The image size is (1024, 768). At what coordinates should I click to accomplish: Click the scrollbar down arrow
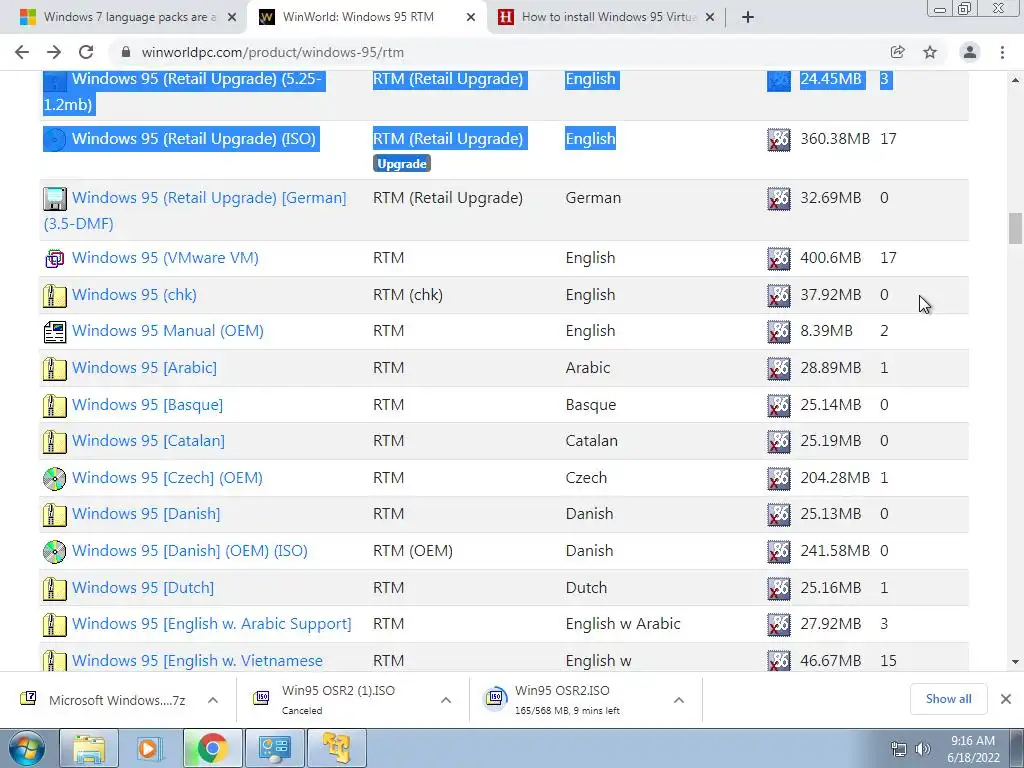pyautogui.click(x=1015, y=662)
